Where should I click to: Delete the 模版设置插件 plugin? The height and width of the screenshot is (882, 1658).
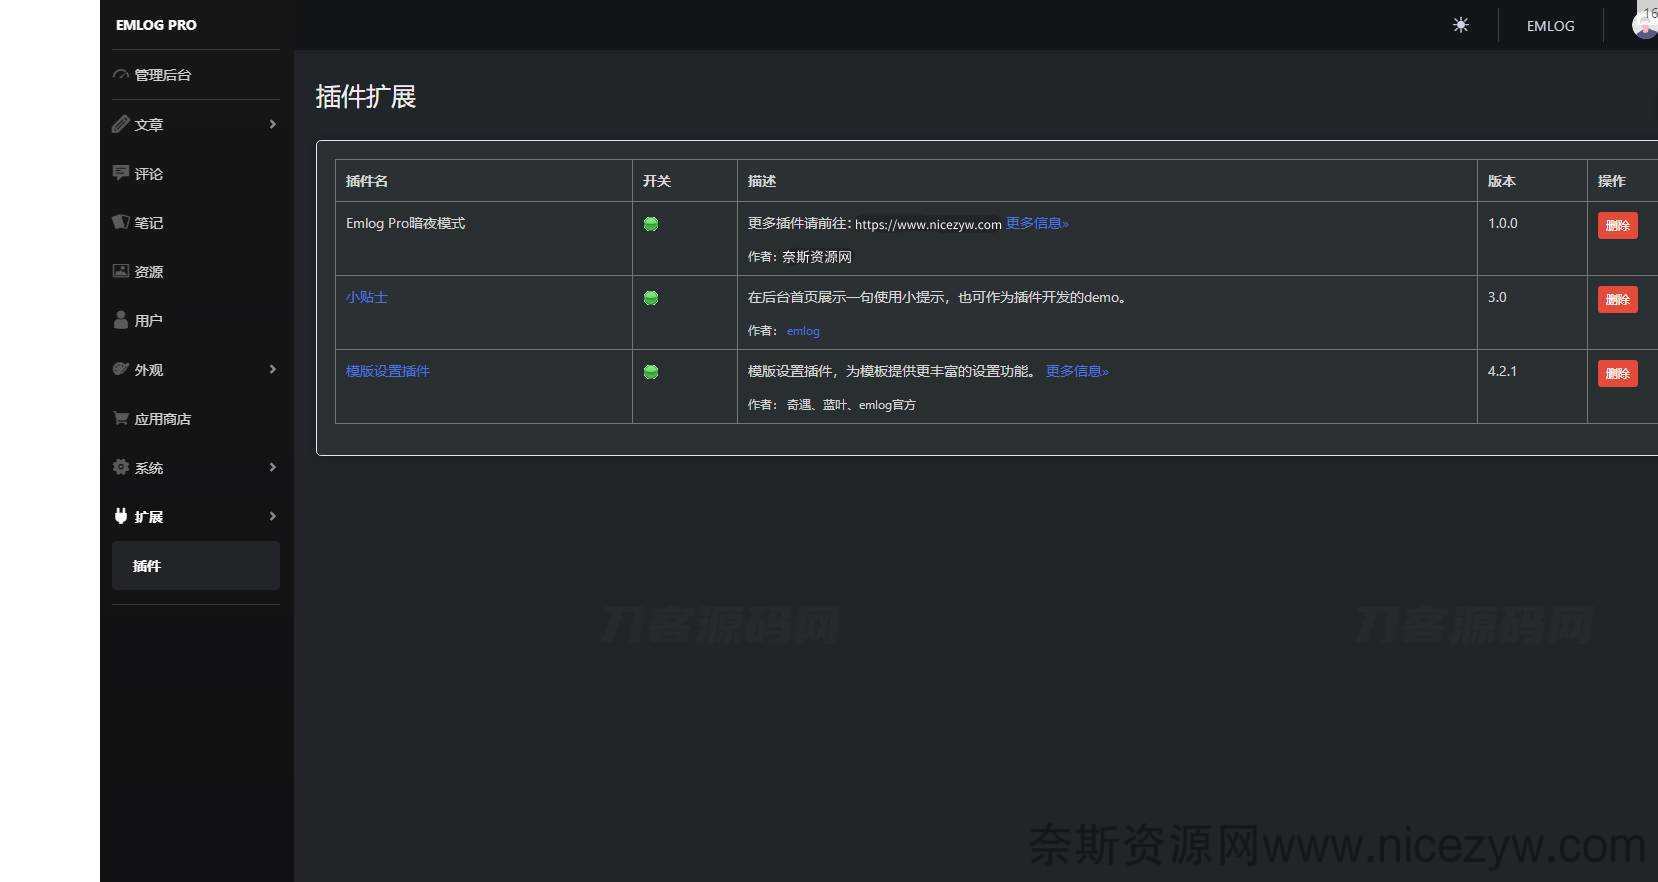pos(1617,374)
